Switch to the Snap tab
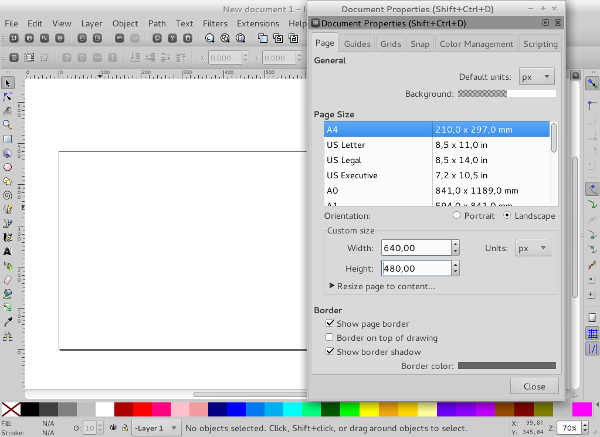The image size is (600, 437). coord(420,44)
